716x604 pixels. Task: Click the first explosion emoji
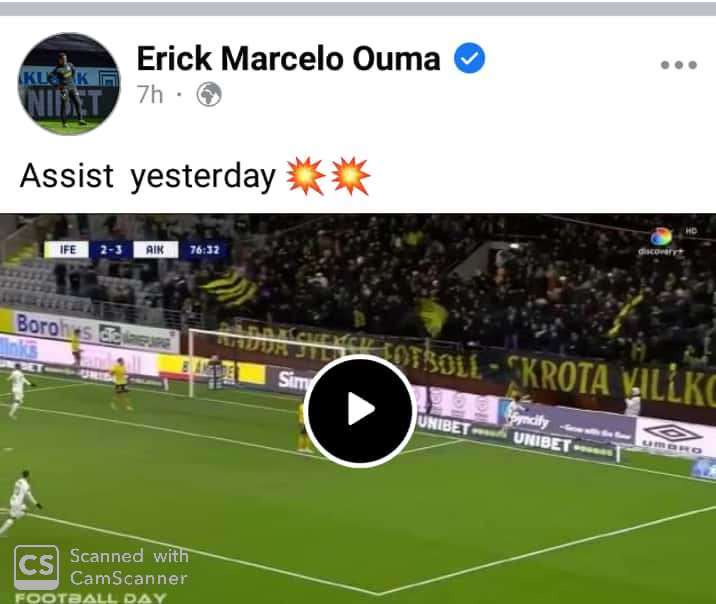pos(305,176)
